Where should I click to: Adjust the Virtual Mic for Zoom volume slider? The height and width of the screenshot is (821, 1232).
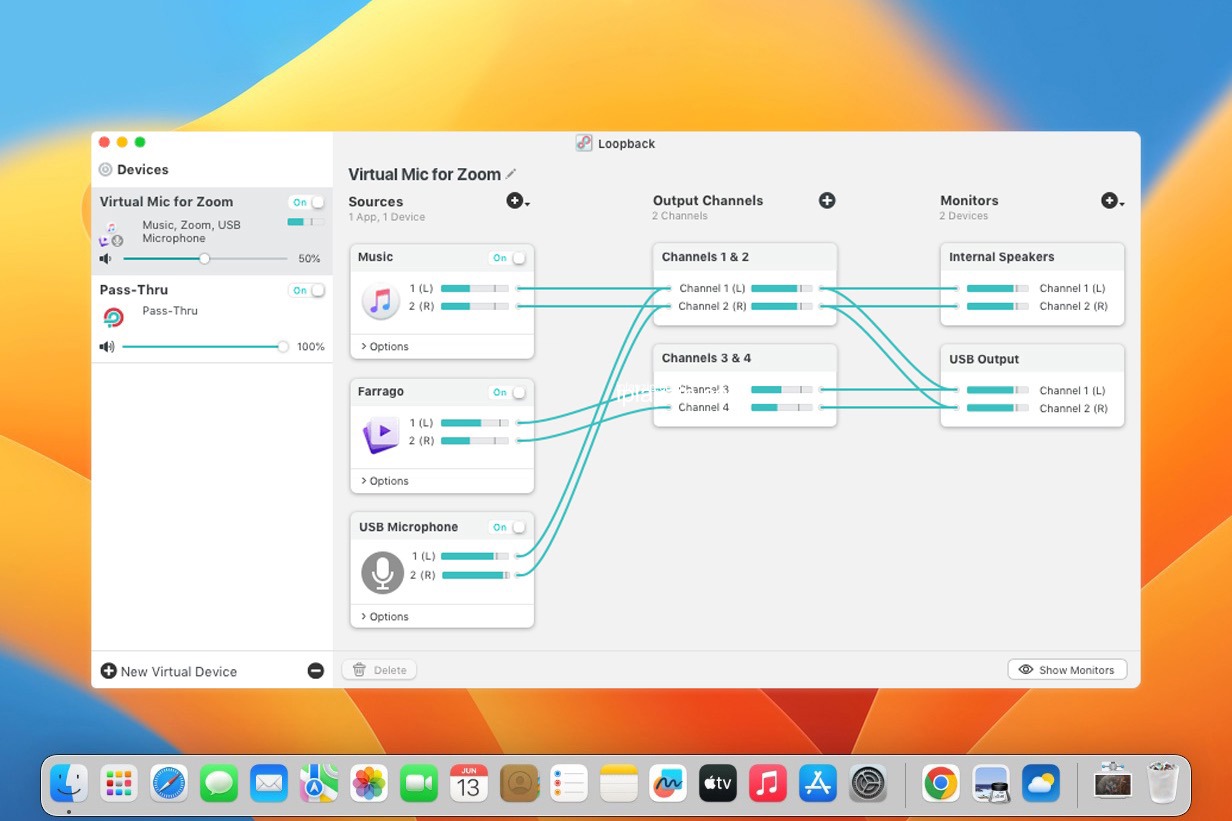click(205, 258)
